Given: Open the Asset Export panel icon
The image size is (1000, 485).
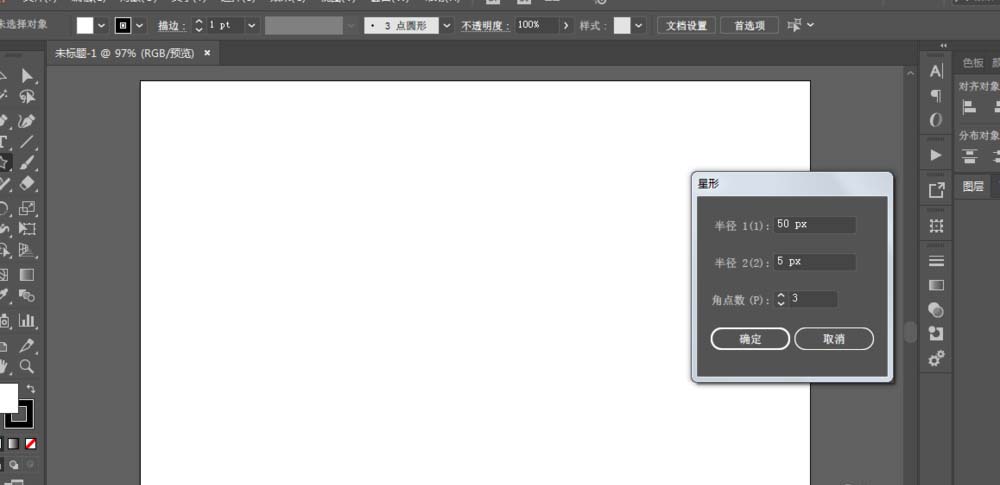Looking at the screenshot, I should 936,190.
